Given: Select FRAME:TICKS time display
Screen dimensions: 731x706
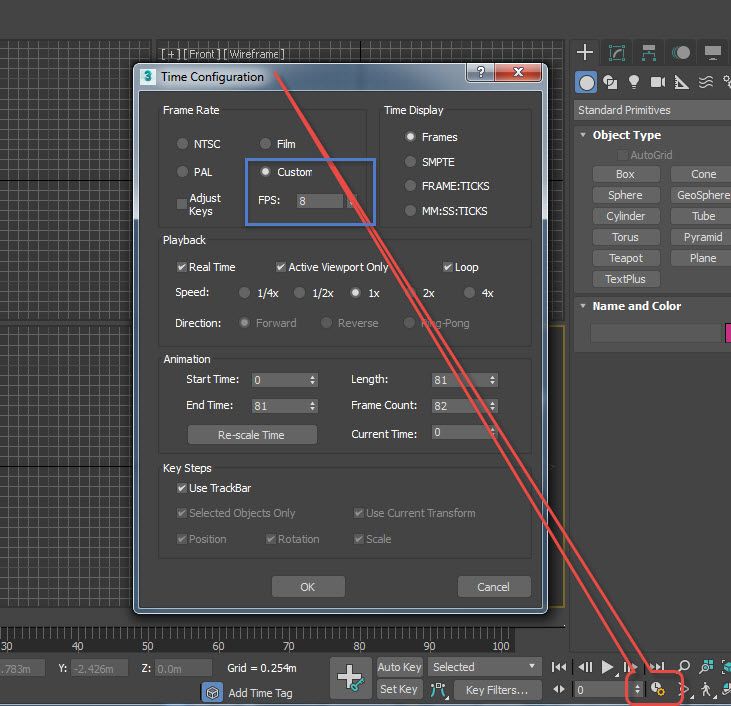Looking at the screenshot, I should [410, 186].
